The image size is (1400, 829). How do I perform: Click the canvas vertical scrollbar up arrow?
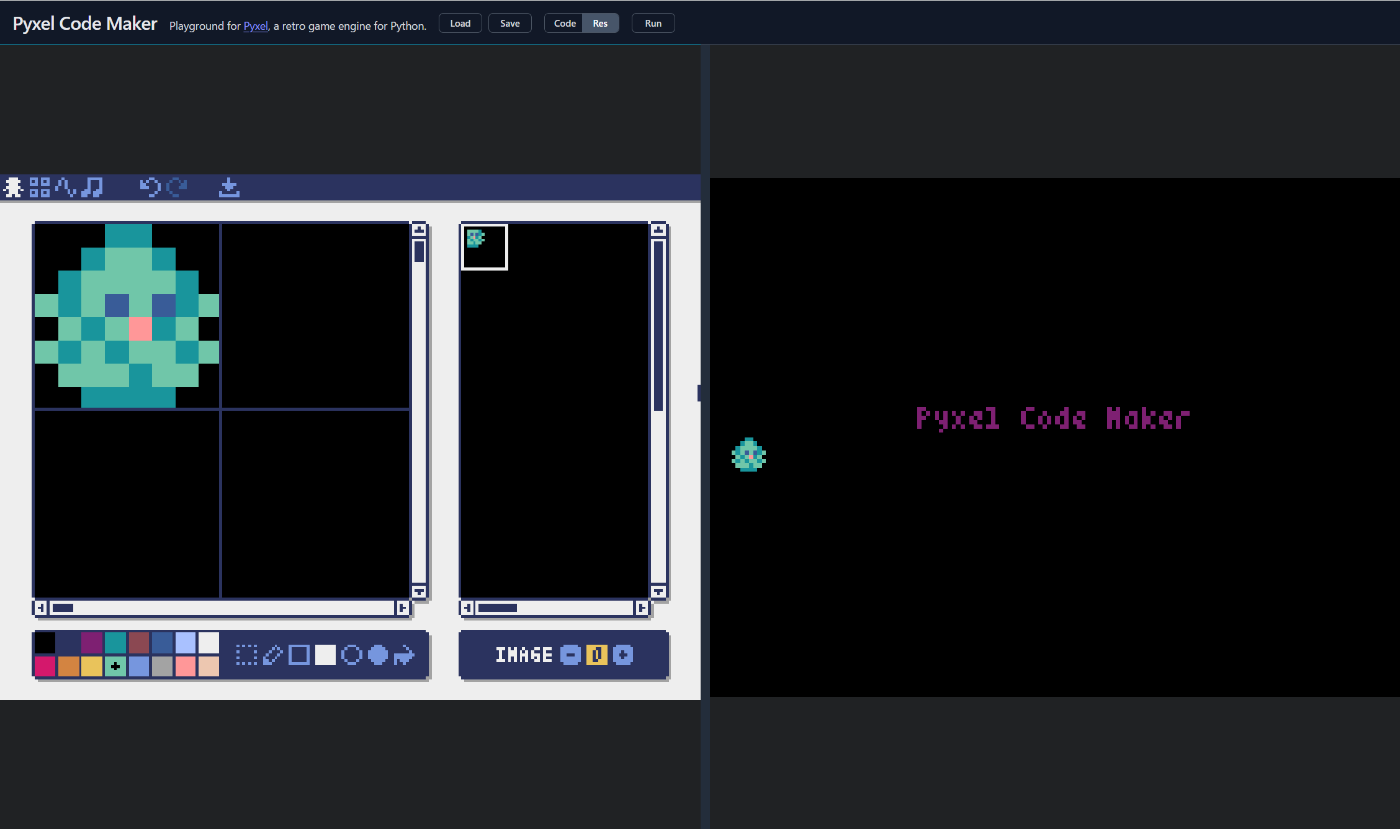(419, 229)
